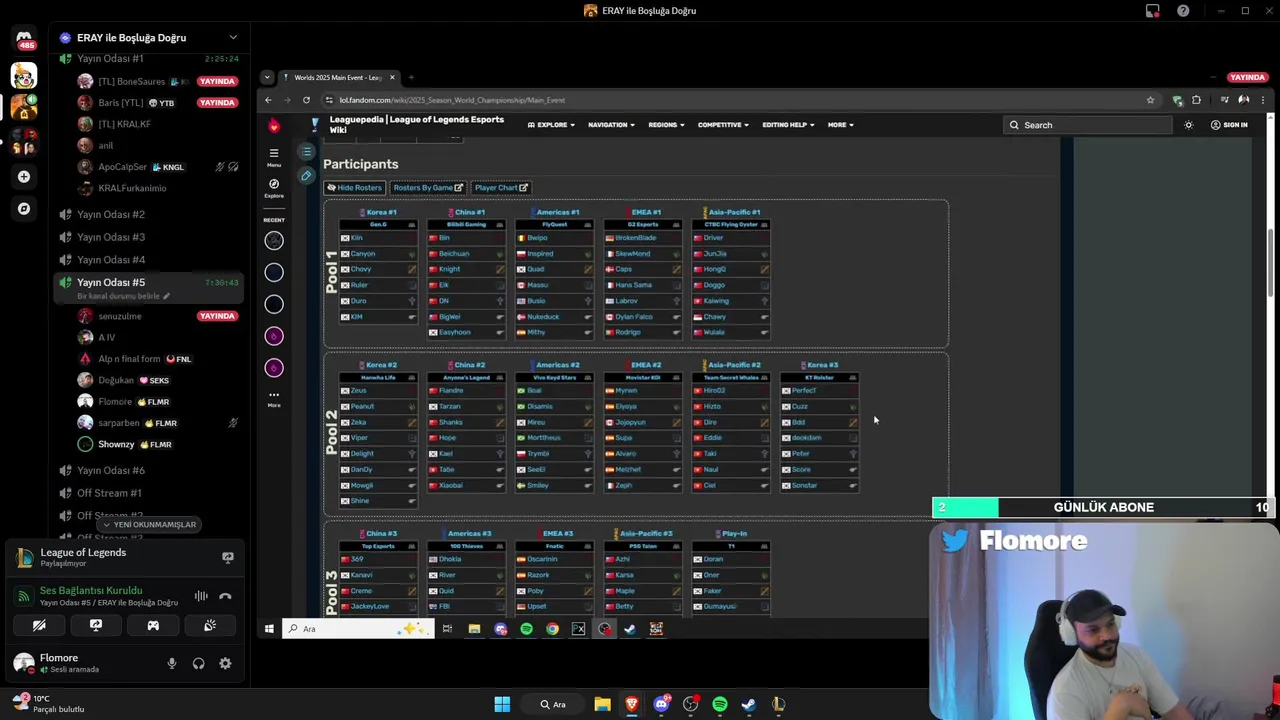Screen dimensions: 1280x720
Task: Open the Fandom Explore sidebar icon
Action: coord(274,188)
